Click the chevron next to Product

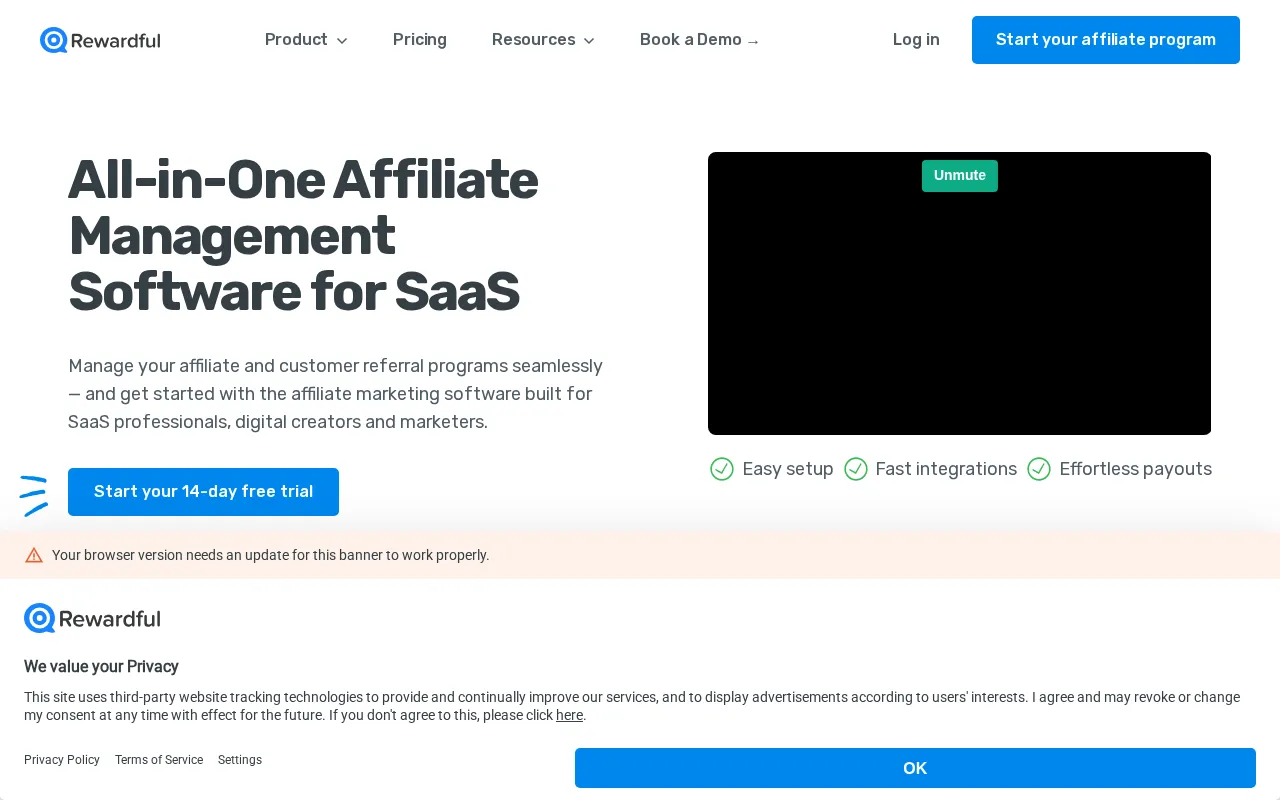coord(342,41)
